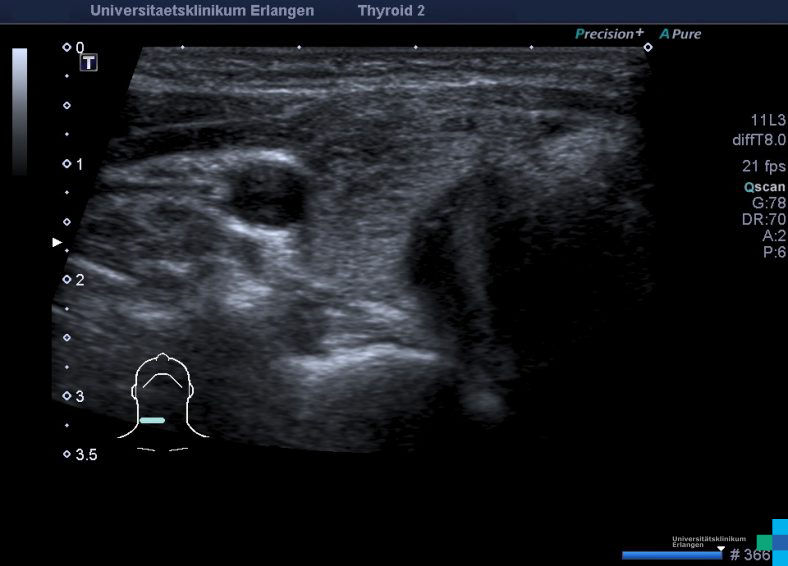This screenshot has height=566, width=788.
Task: Click the circle marker at top-right of scan
Action: point(648,47)
